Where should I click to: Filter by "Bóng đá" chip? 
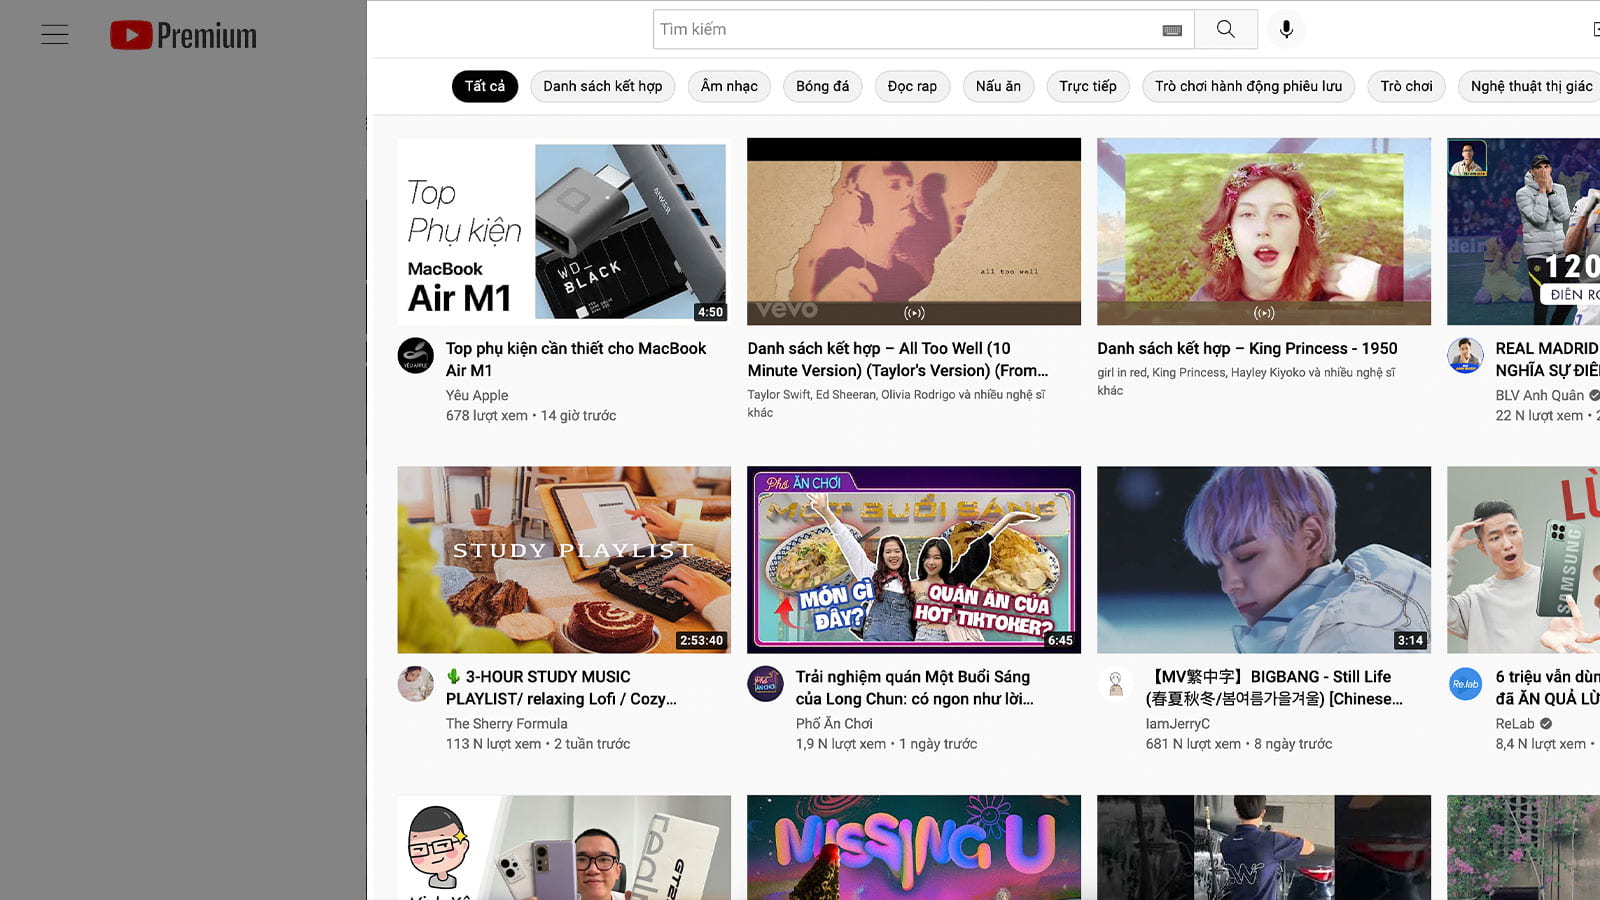822,86
